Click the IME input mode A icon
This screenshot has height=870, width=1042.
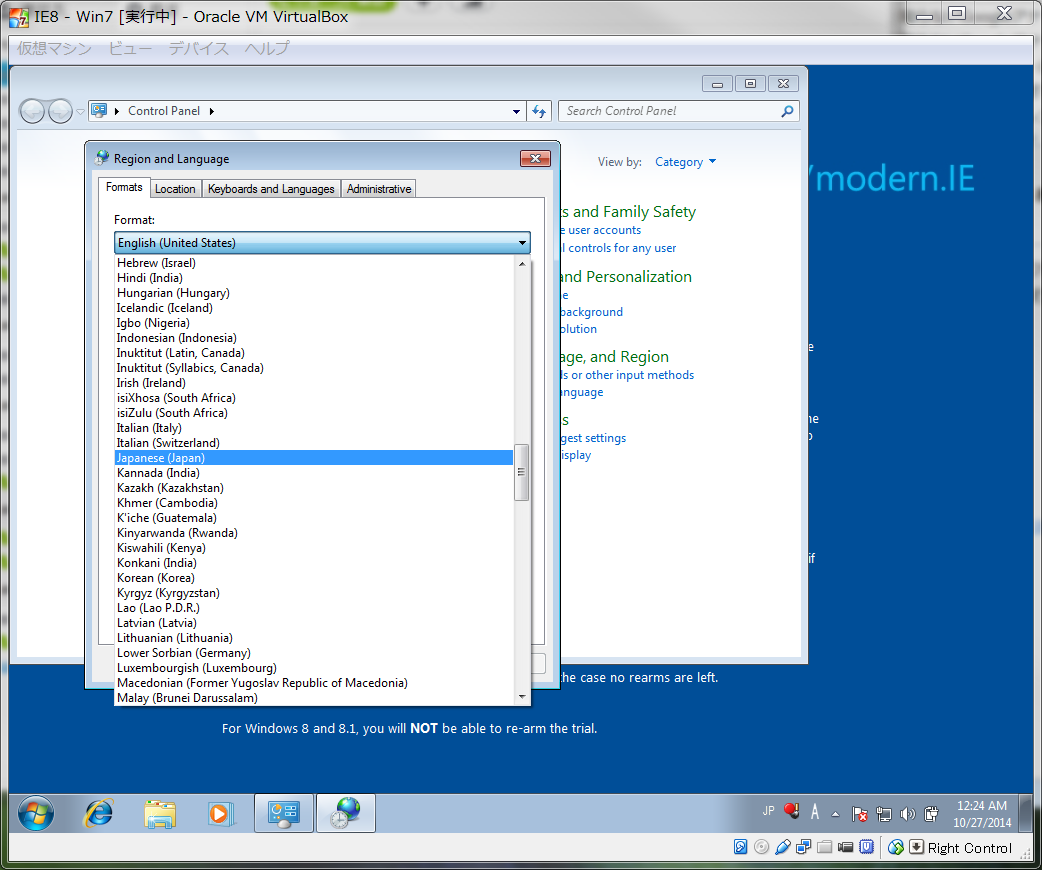tap(815, 812)
